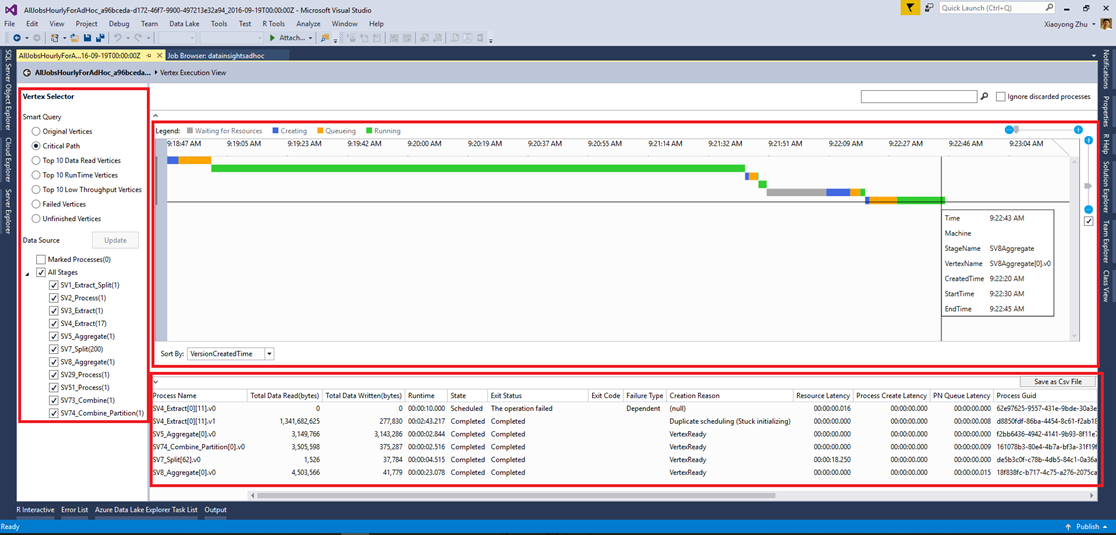Click the Find in Files toolbar icon
The image size is (1116, 535).
click(325, 37)
